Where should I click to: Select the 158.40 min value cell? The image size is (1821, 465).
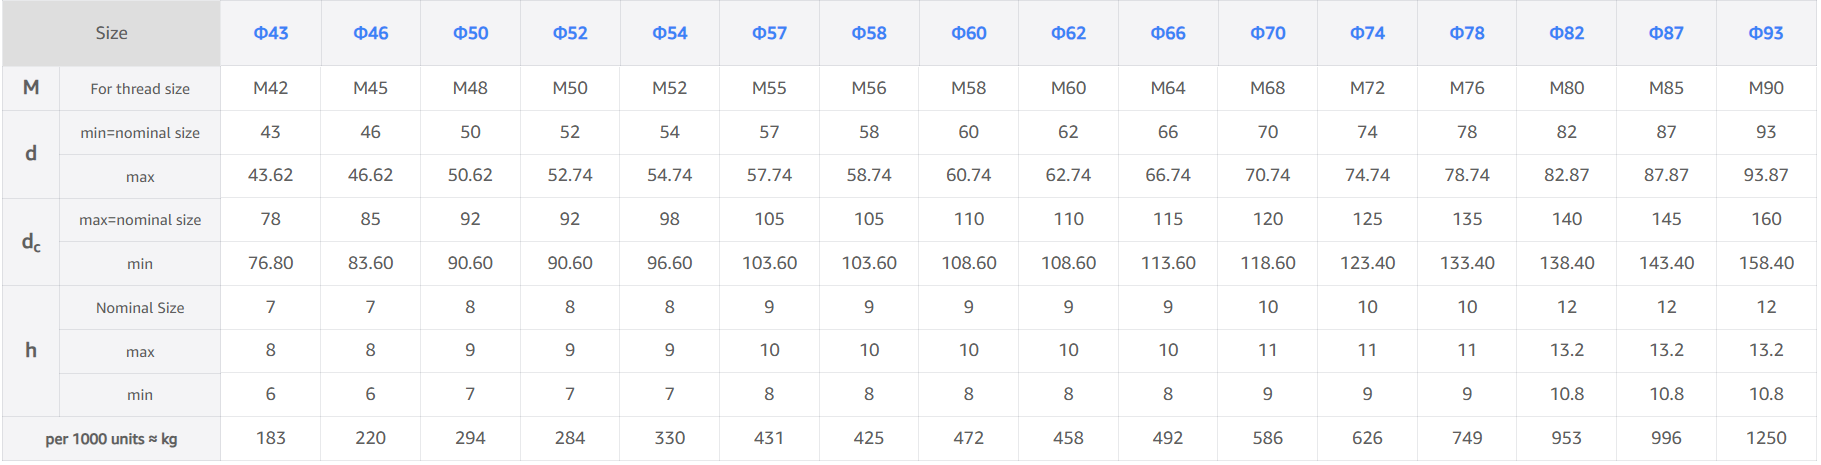point(1766,263)
